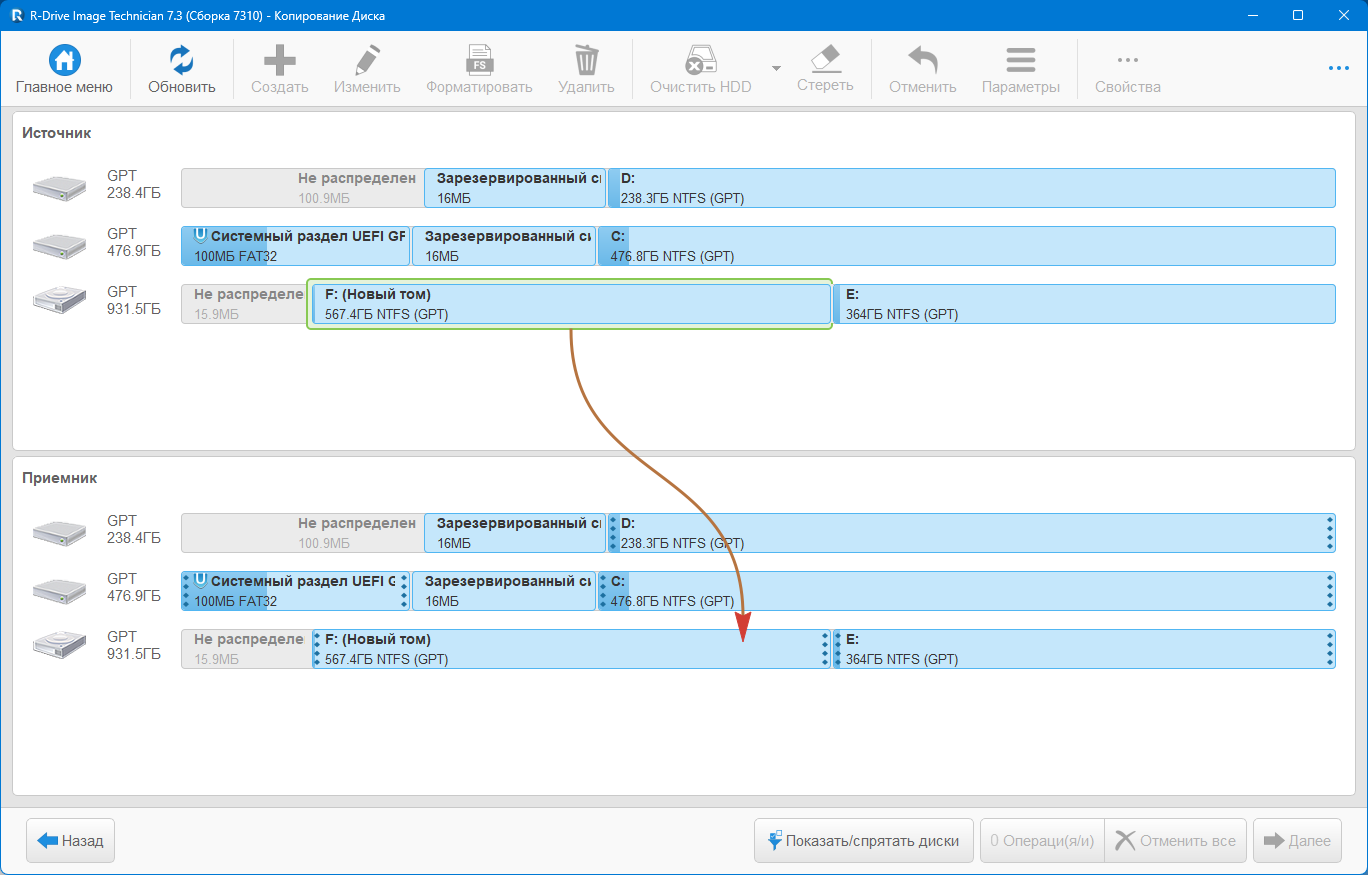Expand the toolbar overflow three-dots menu

[x=1339, y=68]
